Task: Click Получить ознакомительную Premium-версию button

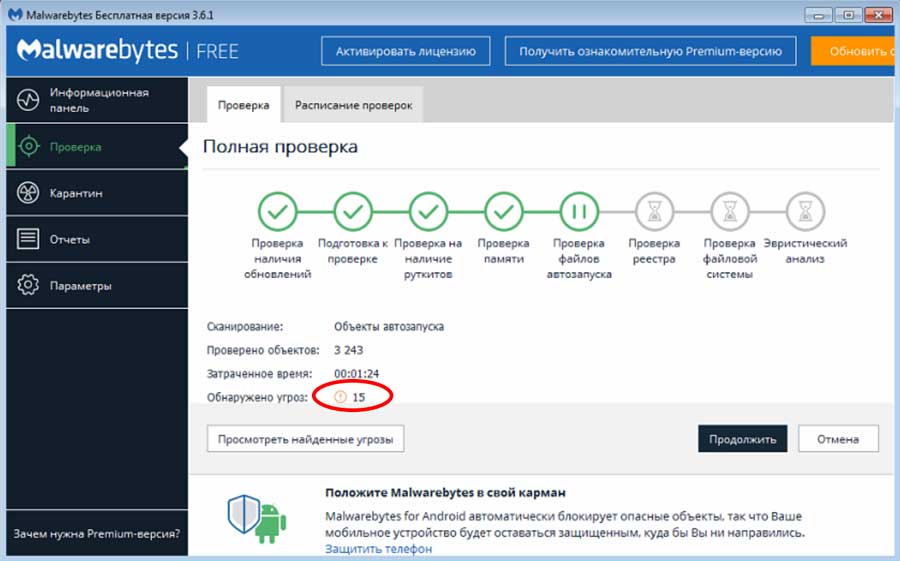Action: 650,51
